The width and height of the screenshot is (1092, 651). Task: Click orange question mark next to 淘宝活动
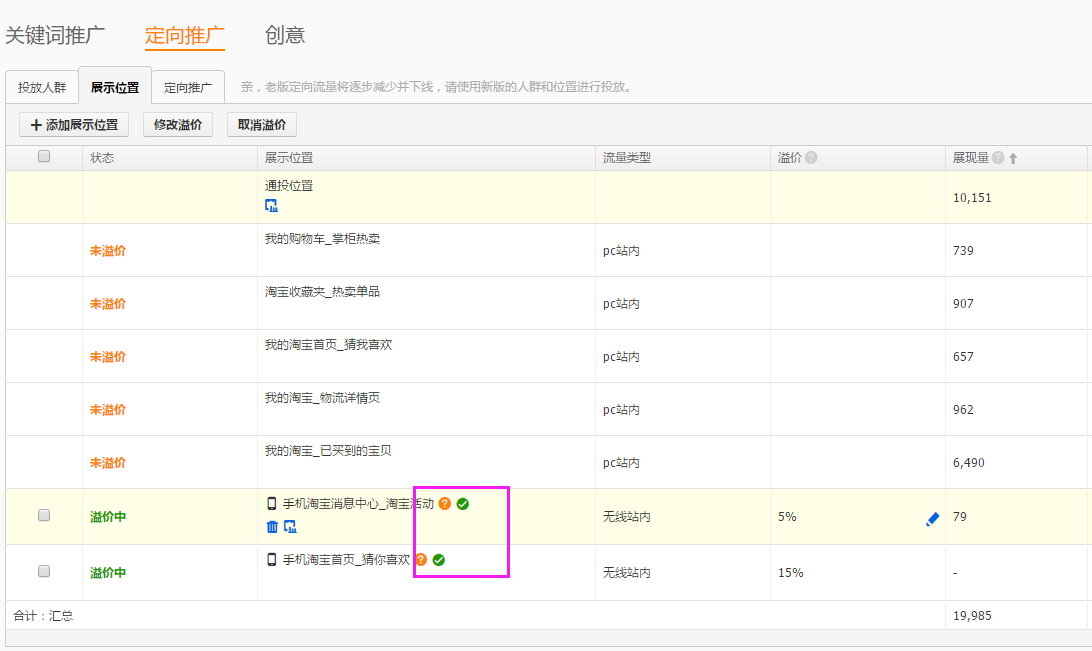pyautogui.click(x=445, y=504)
